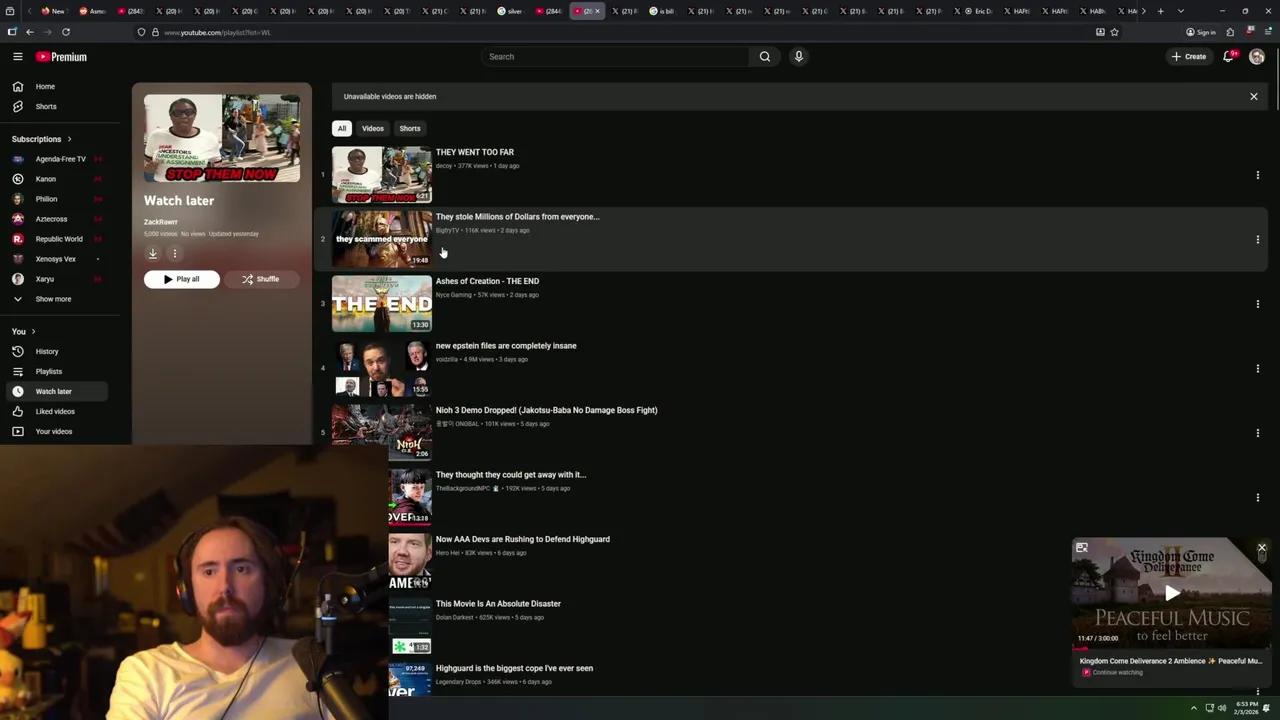This screenshot has height=720, width=1280.
Task: Open options for They stole Millions video
Action: tap(1257, 240)
